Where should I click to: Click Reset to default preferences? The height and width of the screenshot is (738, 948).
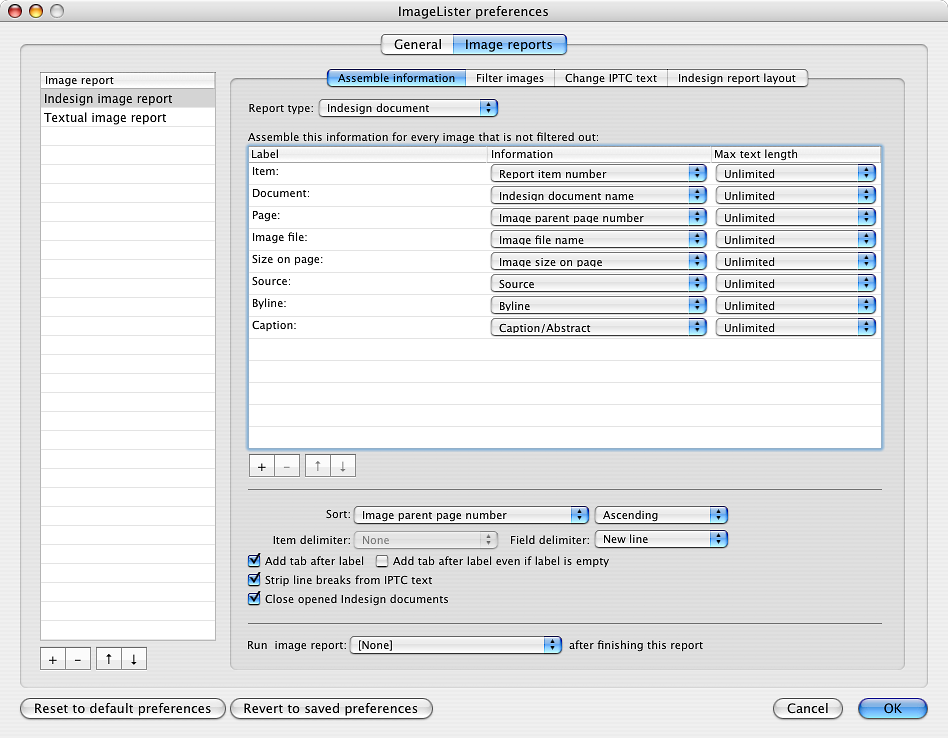(123, 708)
